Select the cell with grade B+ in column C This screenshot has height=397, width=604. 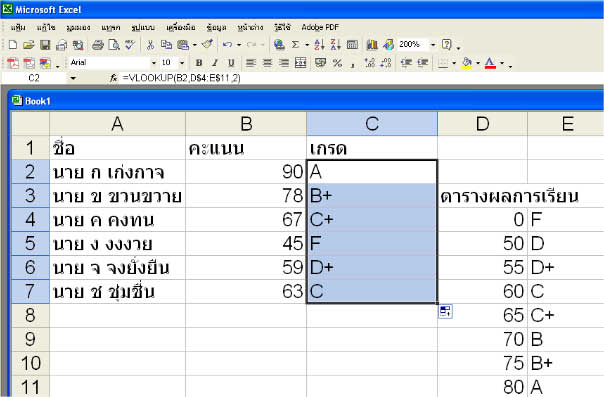point(372,196)
